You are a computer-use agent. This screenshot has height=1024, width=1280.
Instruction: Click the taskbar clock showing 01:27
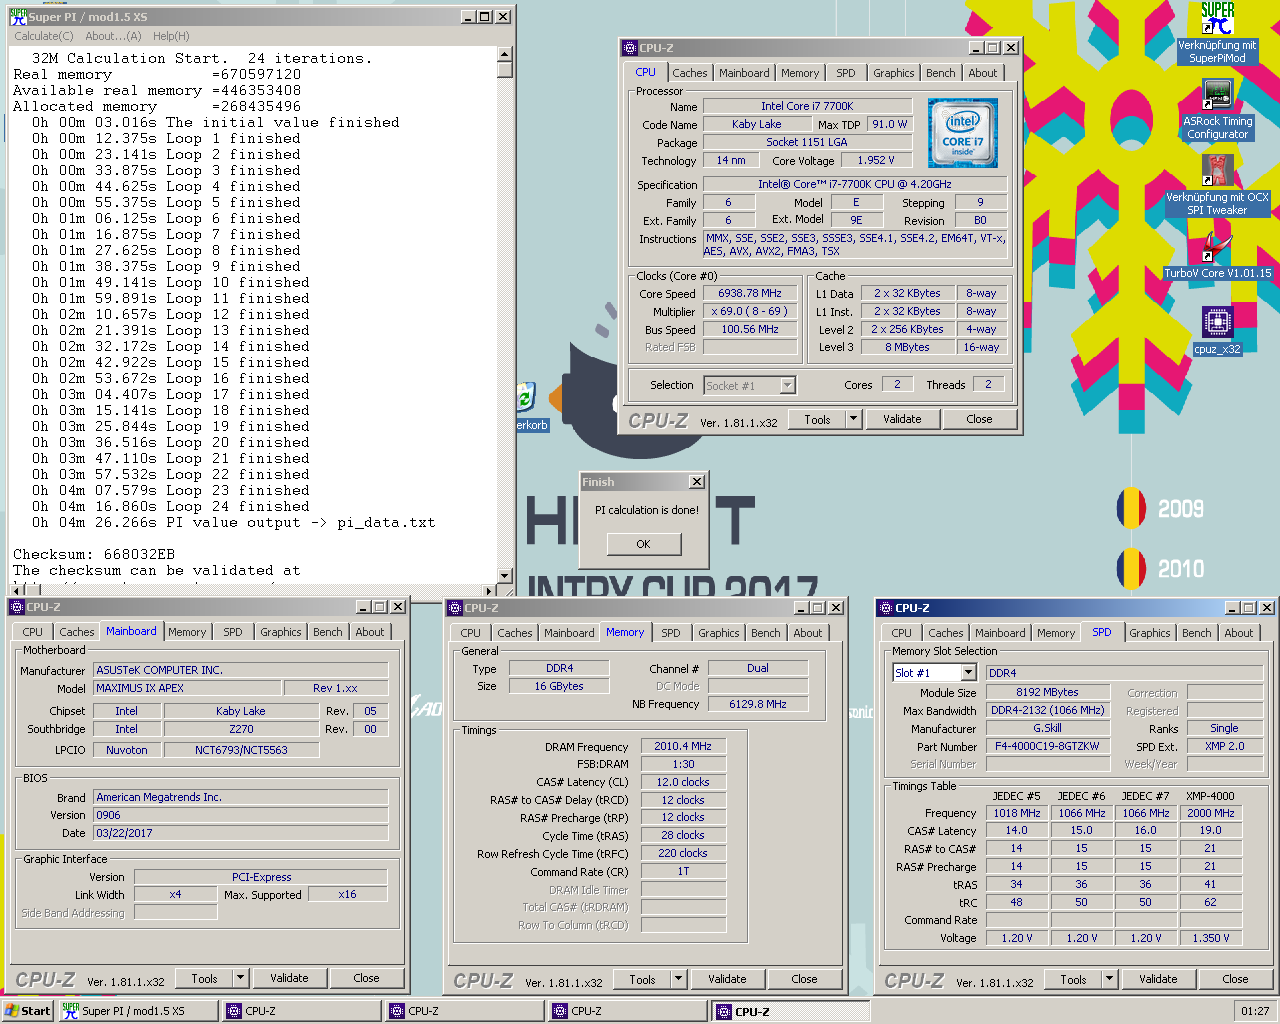tap(1255, 1011)
